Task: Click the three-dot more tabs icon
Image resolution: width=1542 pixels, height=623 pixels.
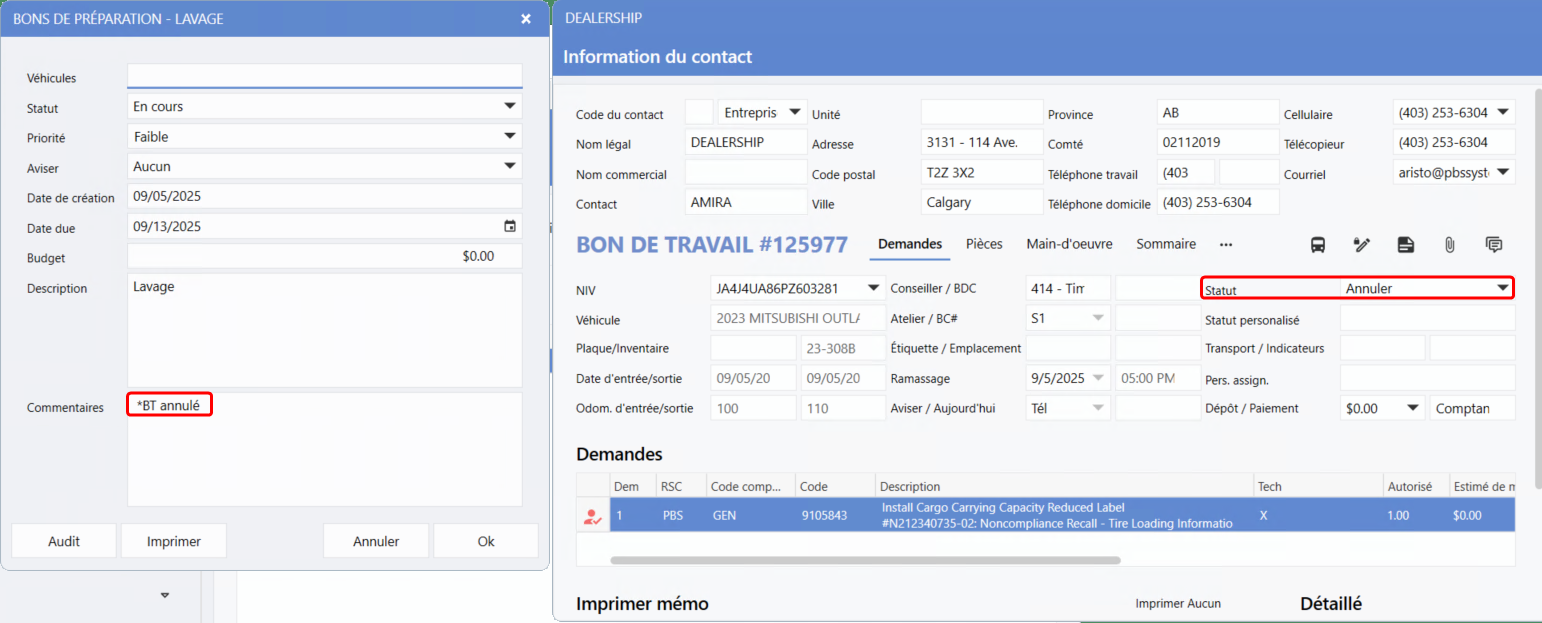Action: pos(1226,245)
